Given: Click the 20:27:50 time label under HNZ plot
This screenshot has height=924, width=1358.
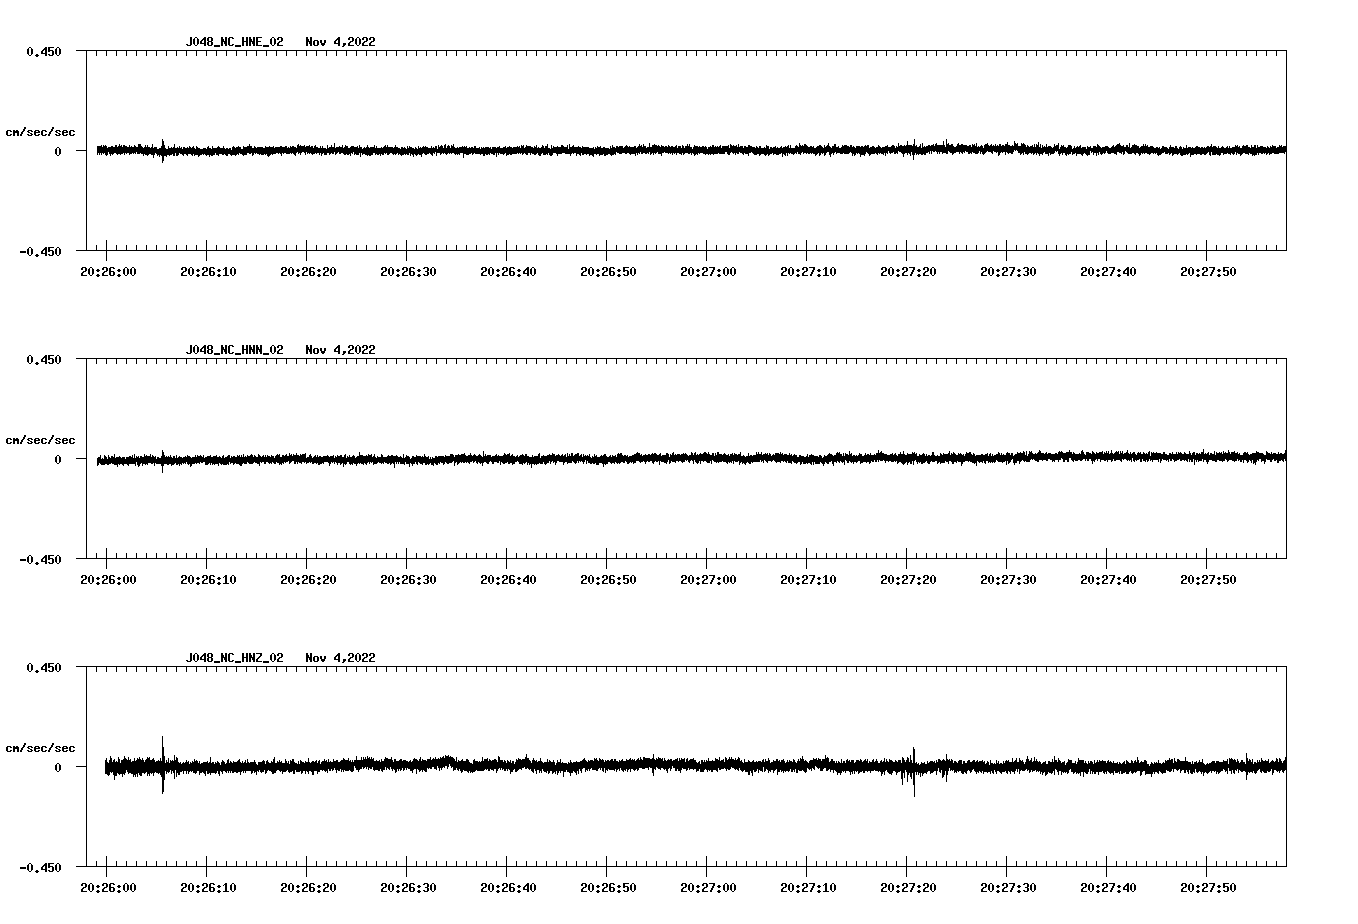Looking at the screenshot, I should [x=1208, y=888].
